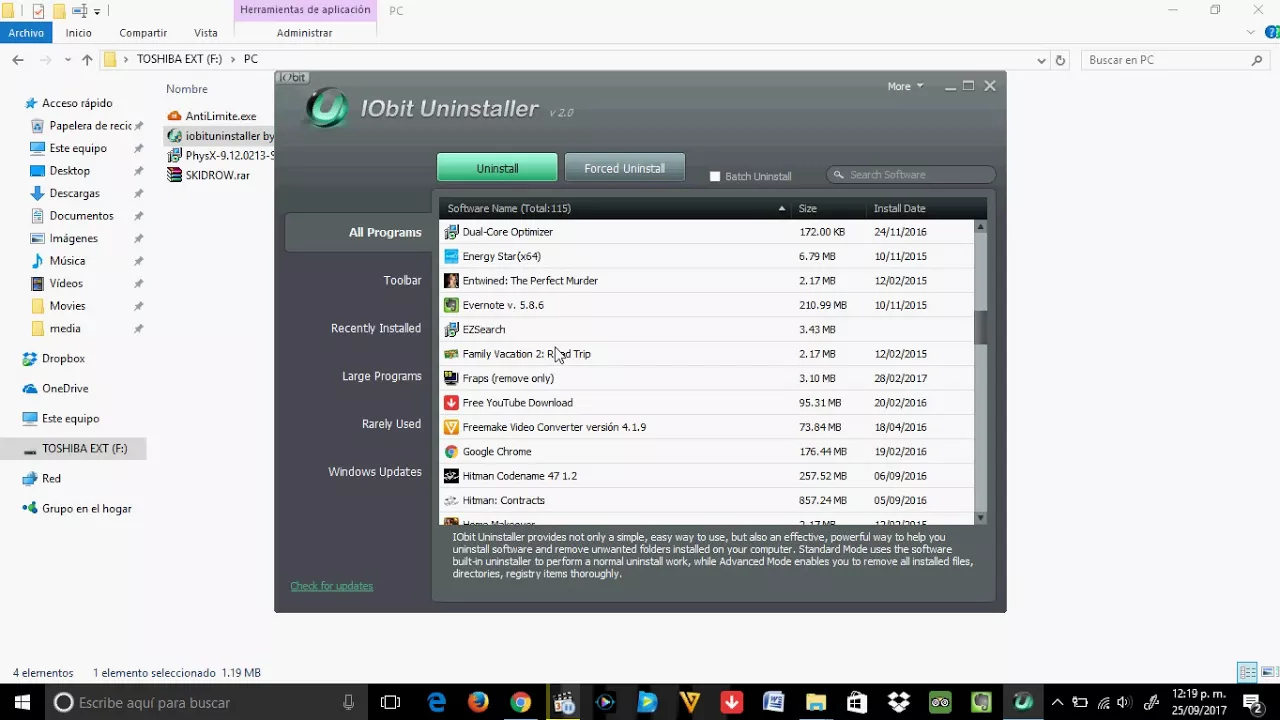The width and height of the screenshot is (1280, 720).
Task: Click Windows search box on taskbar
Action: tap(205, 702)
